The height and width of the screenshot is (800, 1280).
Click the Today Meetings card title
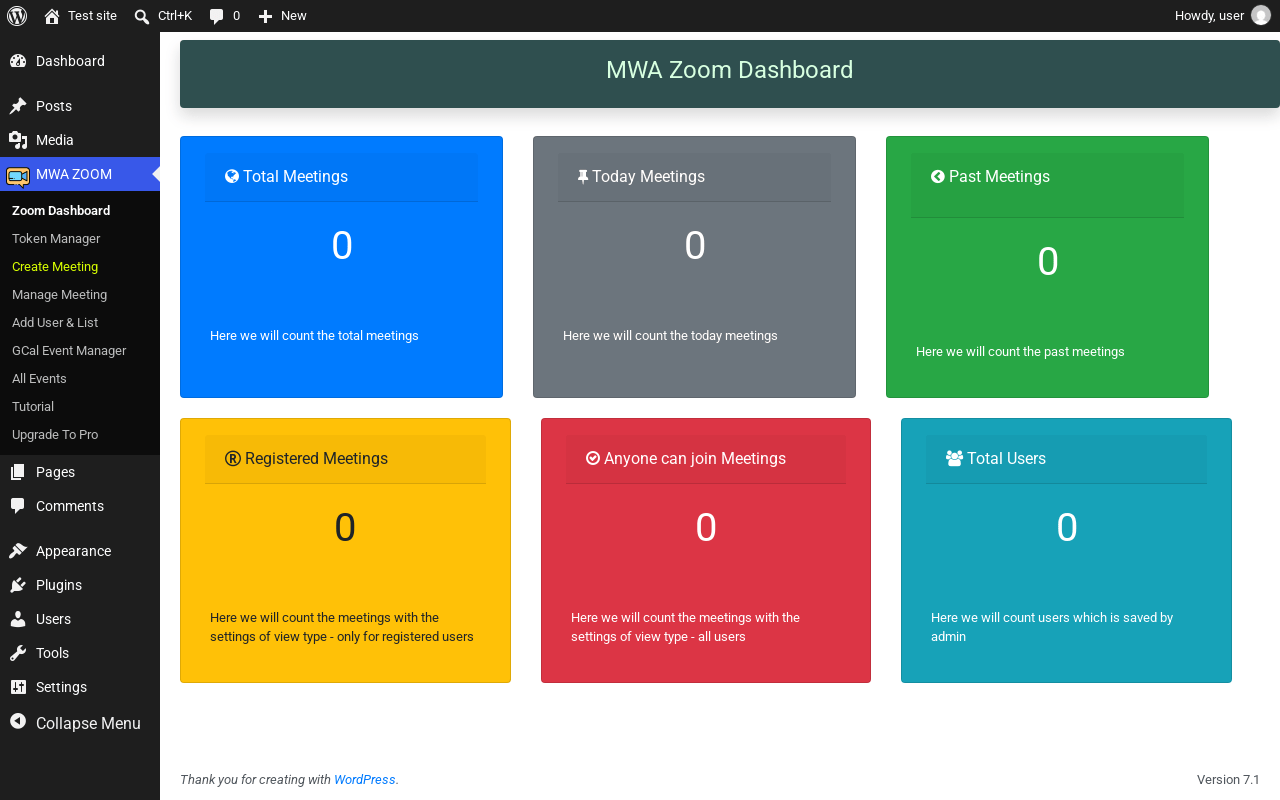(648, 176)
